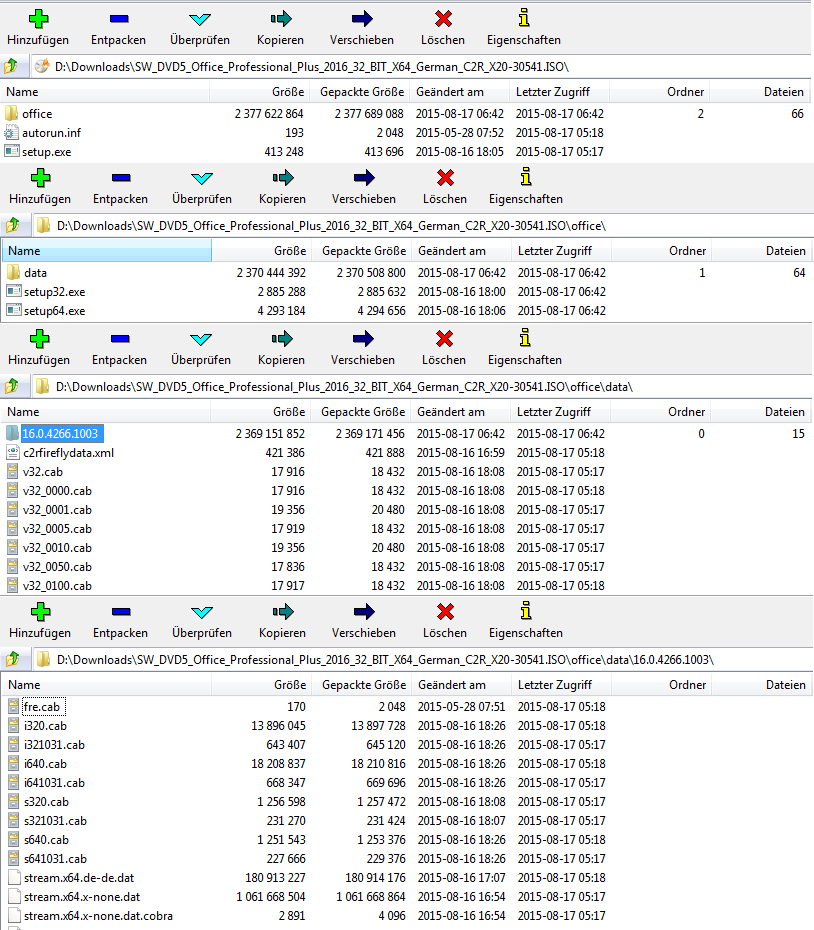Click Löschen in the ISO\office\ pane toolbar
The image size is (814, 930).
pos(445,187)
